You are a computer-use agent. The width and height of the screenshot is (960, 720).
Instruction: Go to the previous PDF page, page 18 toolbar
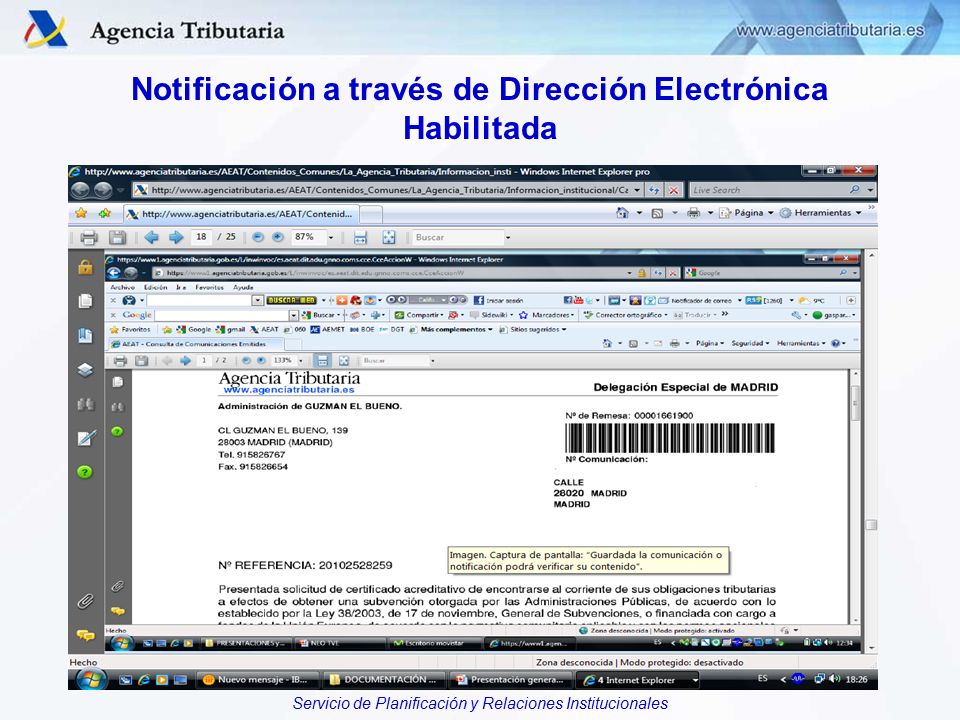[x=151, y=237]
